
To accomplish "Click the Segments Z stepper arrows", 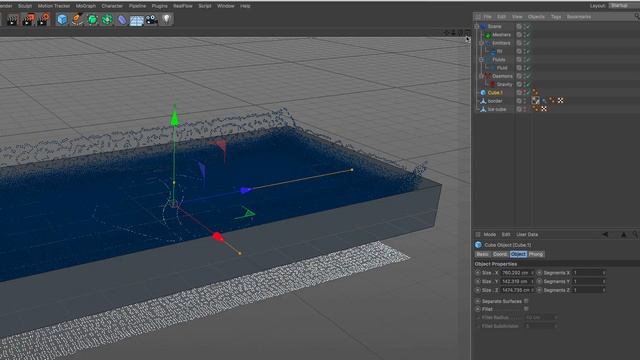I will [604, 290].
